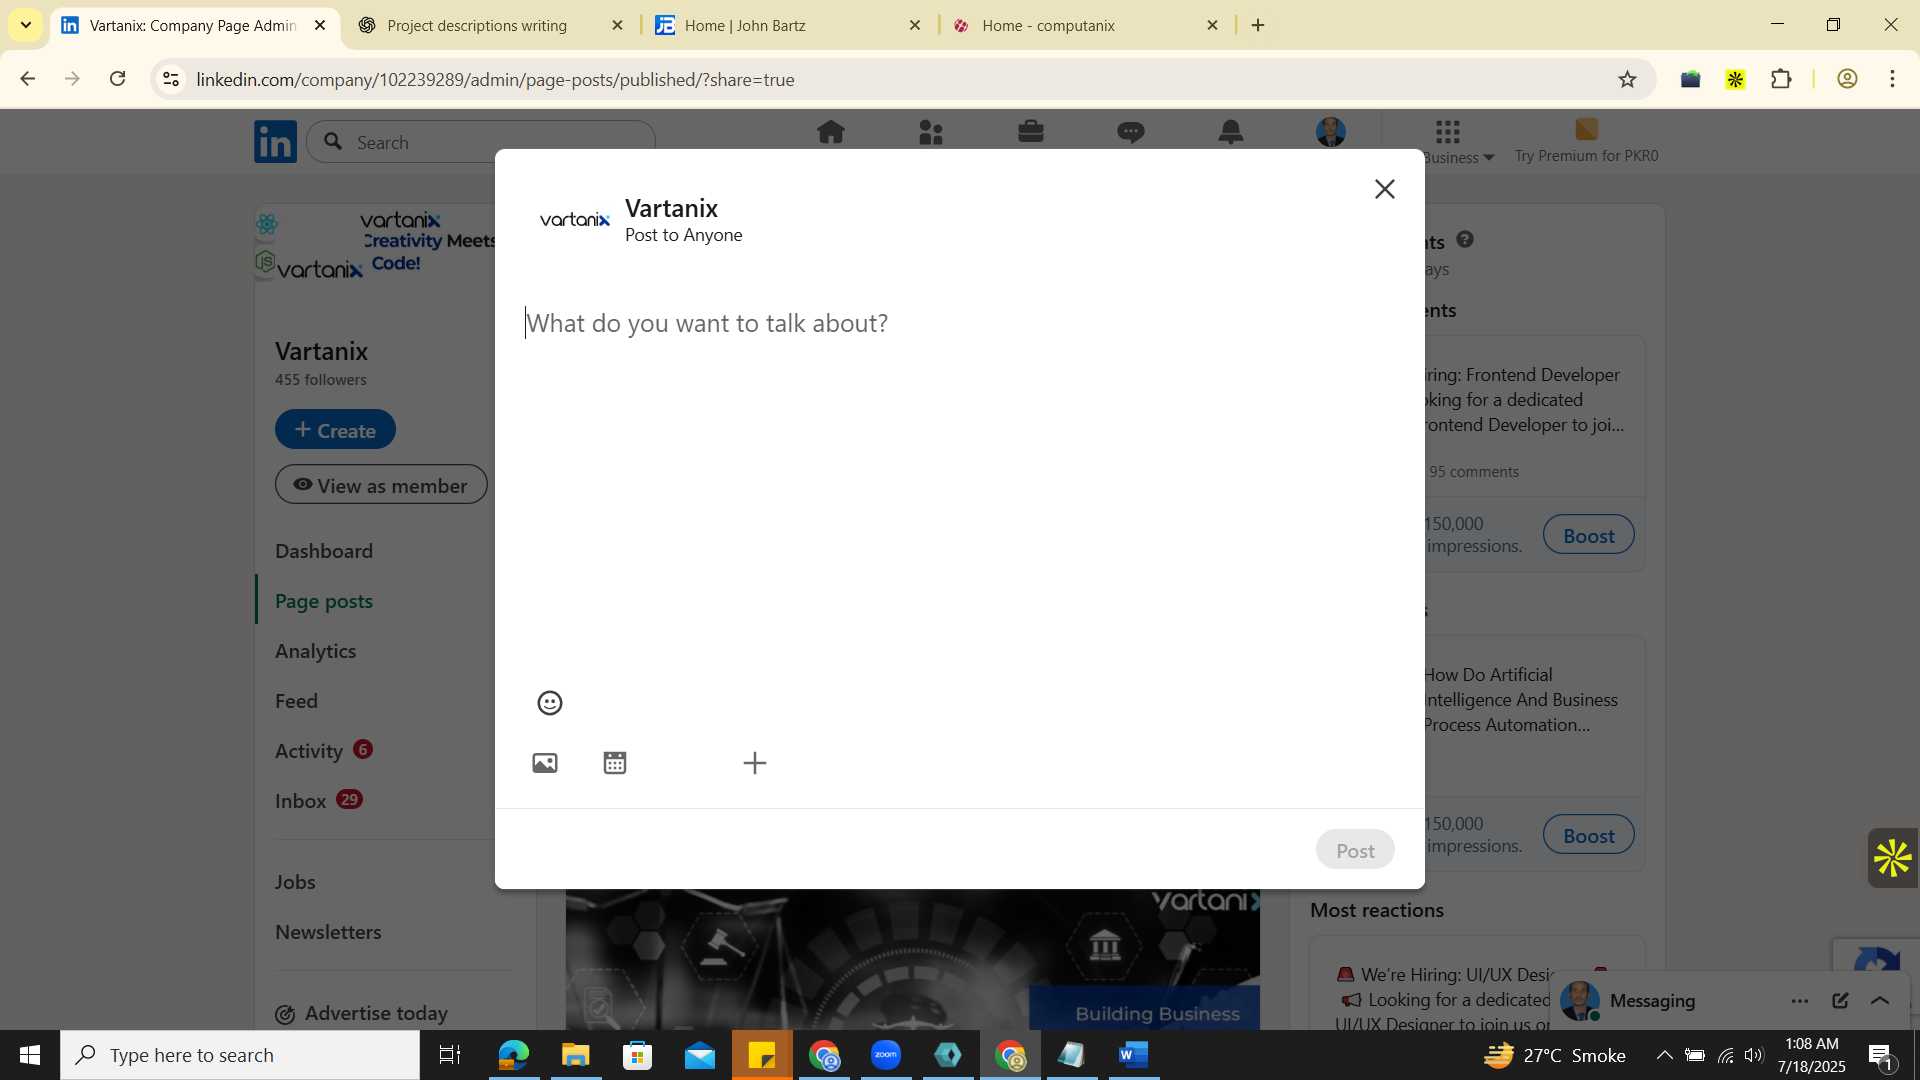Open Inbox with 29 messages
Screen dimensions: 1920x1080
point(319,801)
